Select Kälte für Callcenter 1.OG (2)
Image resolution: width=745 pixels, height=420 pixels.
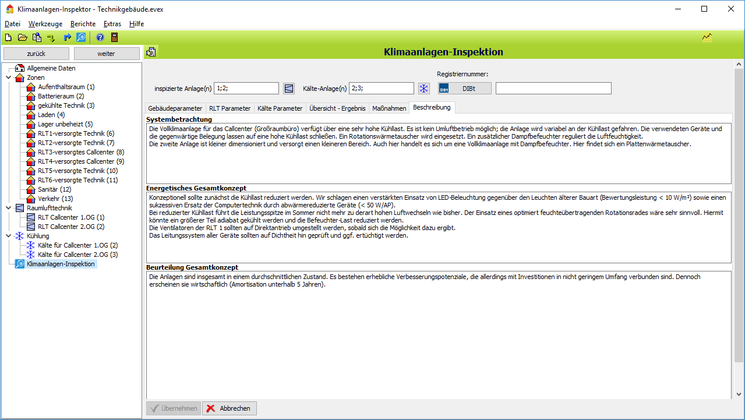tap(78, 245)
